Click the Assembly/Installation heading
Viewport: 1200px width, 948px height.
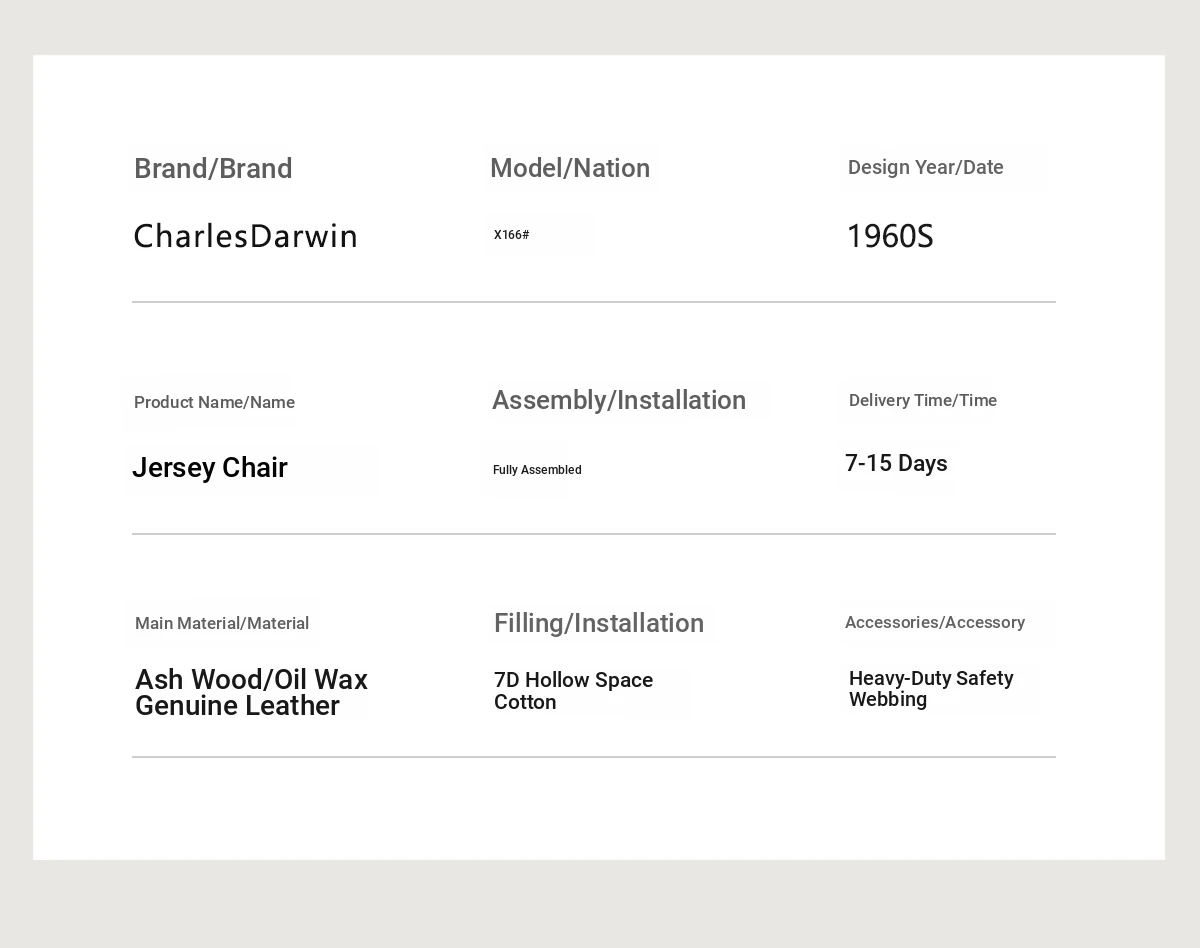(619, 400)
